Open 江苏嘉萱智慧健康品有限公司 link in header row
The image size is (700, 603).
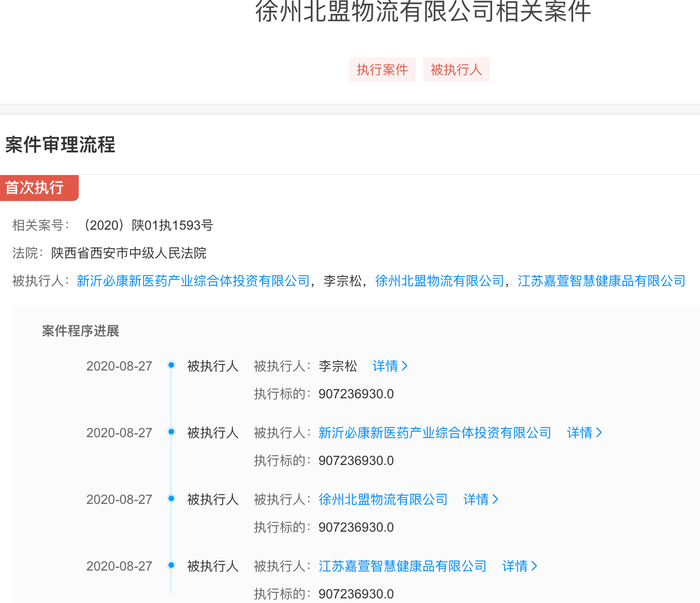click(601, 281)
